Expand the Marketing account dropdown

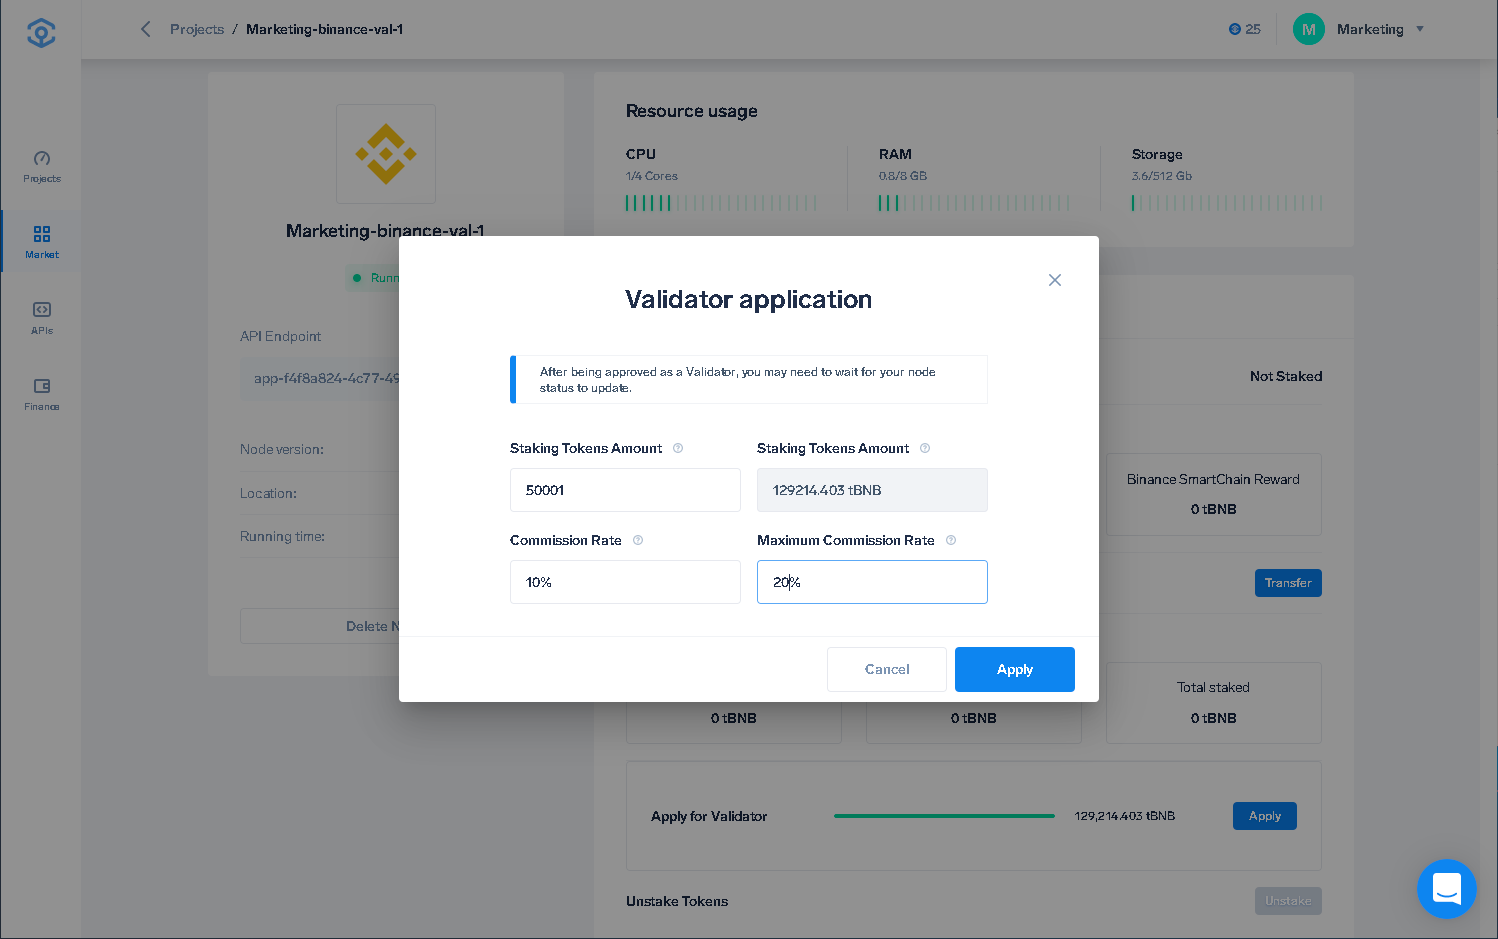click(x=1420, y=29)
